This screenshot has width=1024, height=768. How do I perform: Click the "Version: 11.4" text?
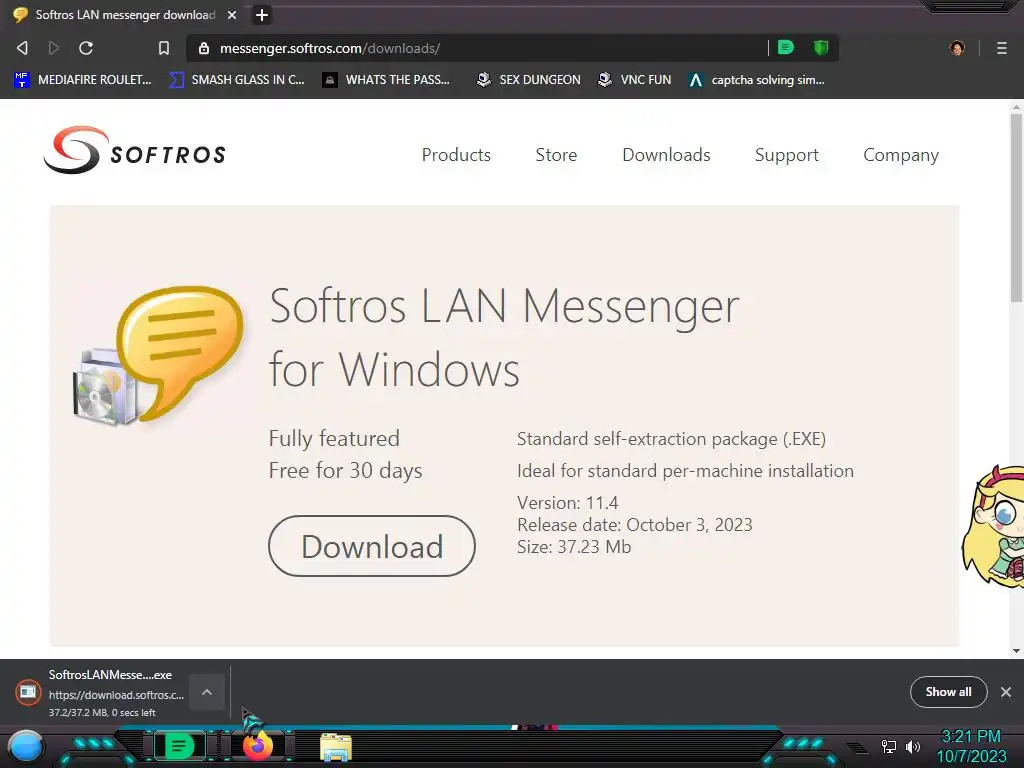pyautogui.click(x=568, y=503)
